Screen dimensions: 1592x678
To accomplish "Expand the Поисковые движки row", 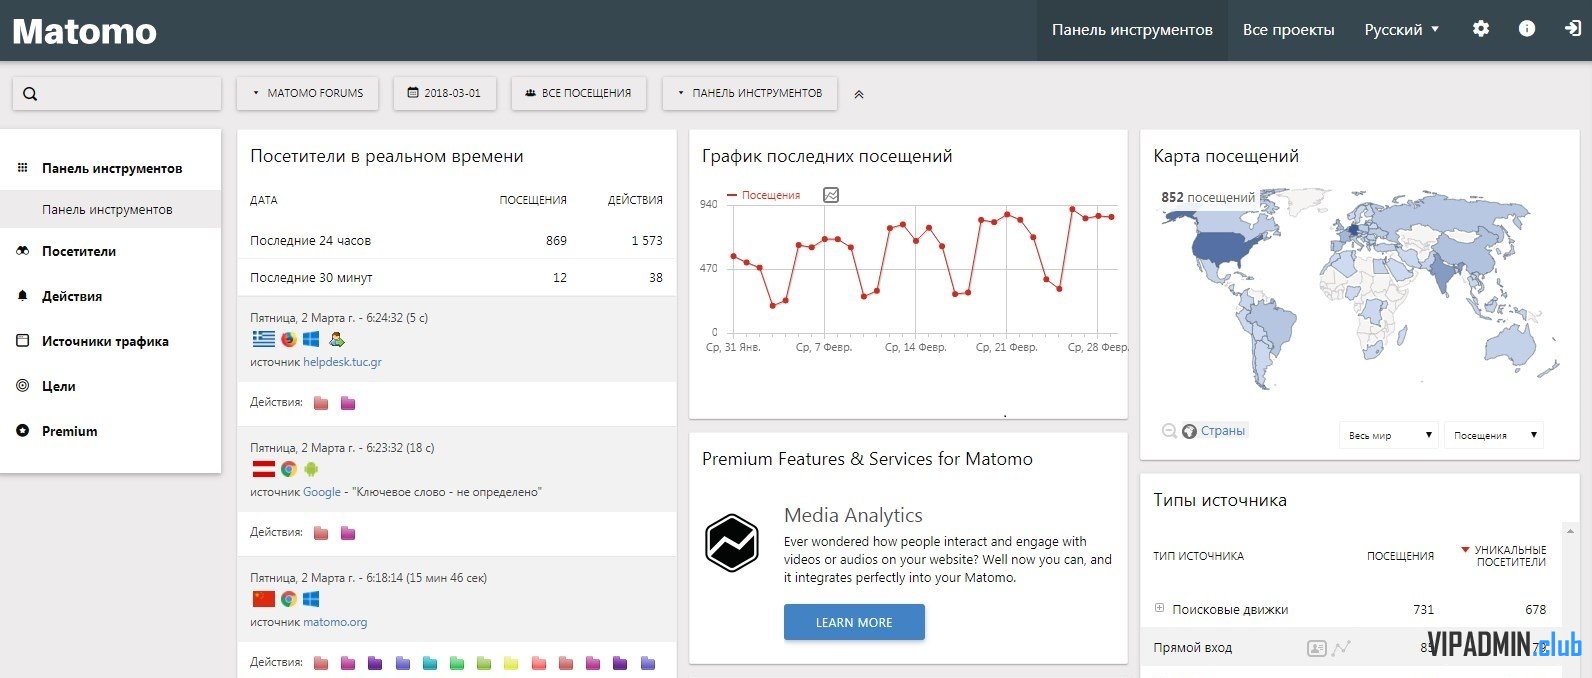I will coord(1159,608).
